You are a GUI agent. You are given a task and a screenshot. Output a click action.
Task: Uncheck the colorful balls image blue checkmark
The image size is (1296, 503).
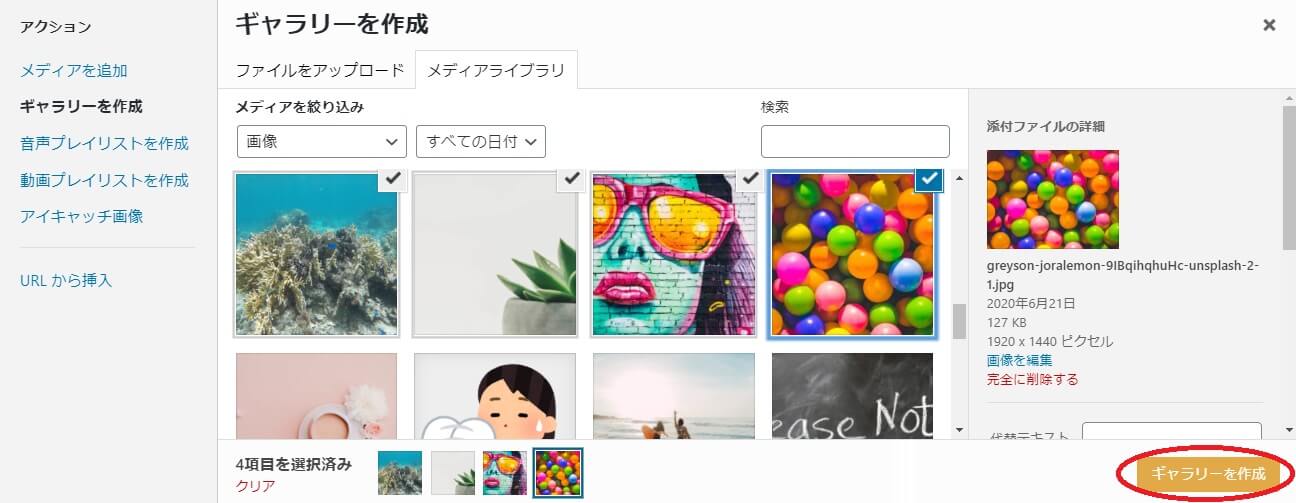[x=929, y=179]
